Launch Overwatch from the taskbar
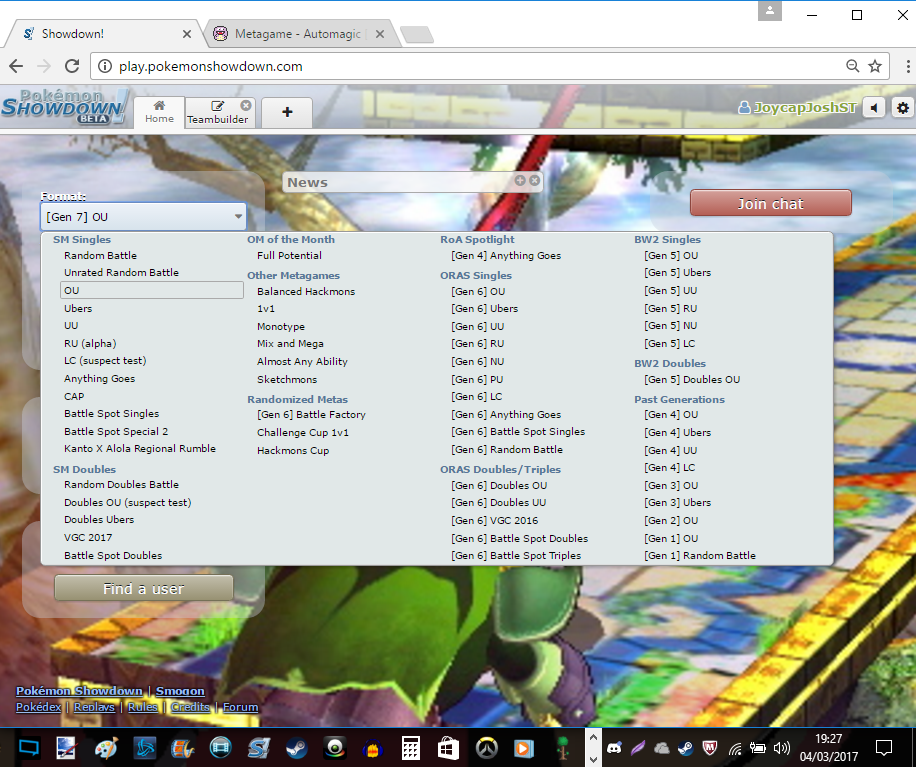 coord(485,747)
